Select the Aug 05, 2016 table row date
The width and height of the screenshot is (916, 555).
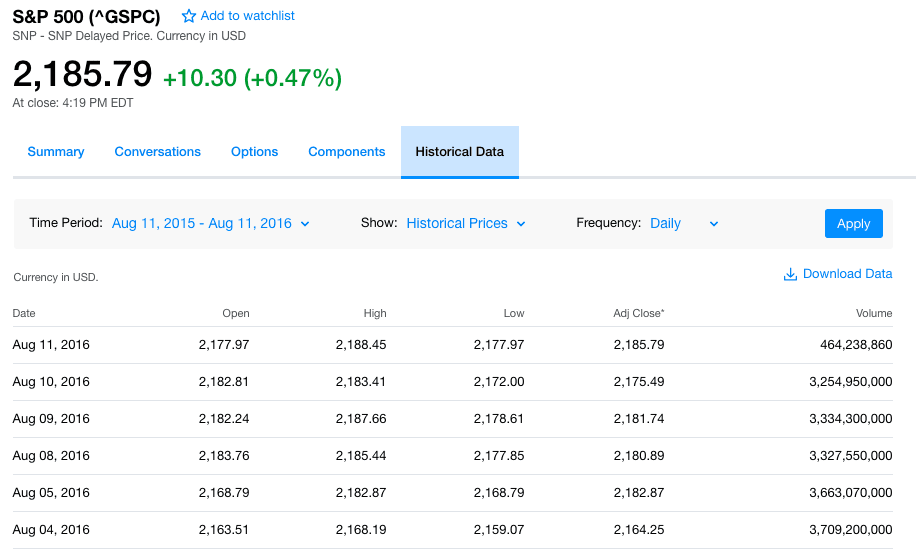[x=51, y=493]
